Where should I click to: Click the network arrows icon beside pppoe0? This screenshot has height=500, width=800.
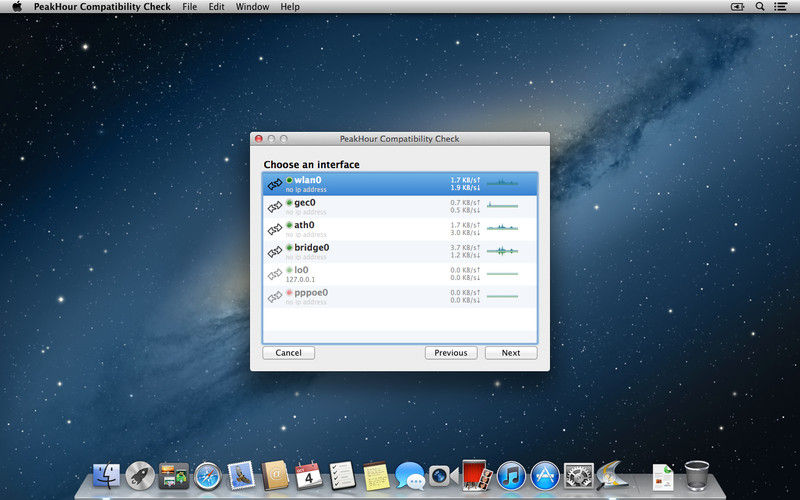click(x=275, y=296)
